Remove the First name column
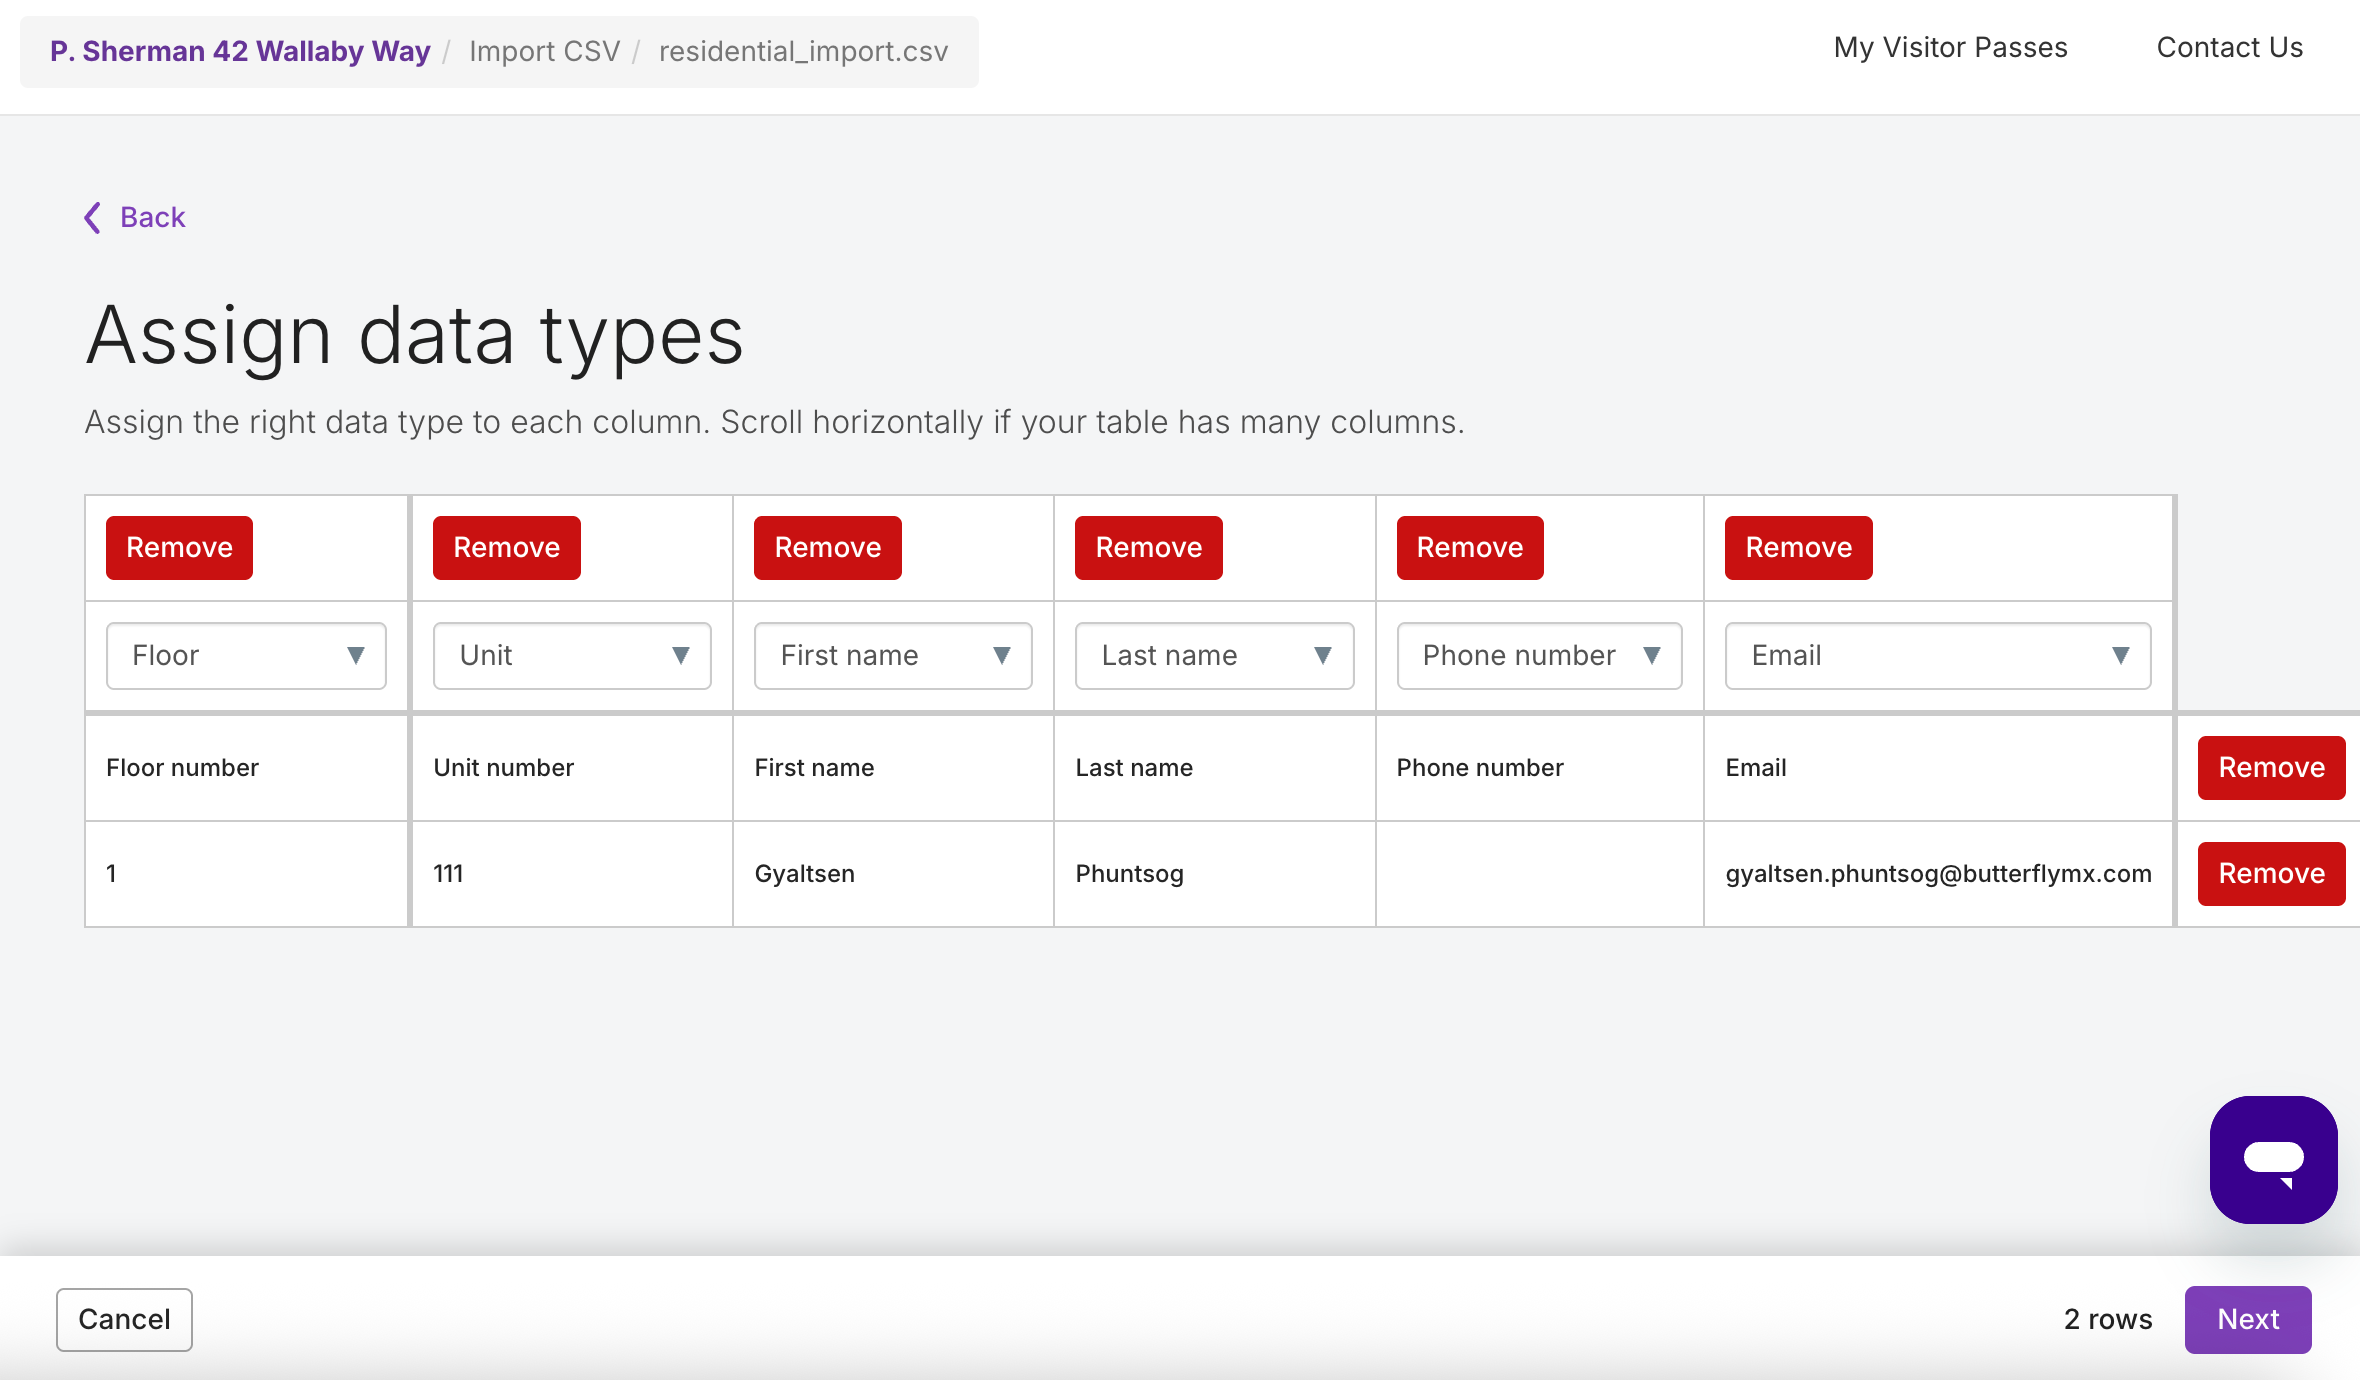 (x=827, y=548)
